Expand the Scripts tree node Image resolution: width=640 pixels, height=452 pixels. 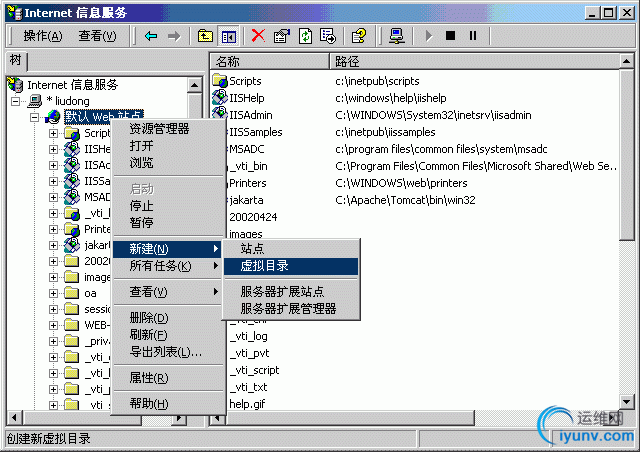pyautogui.click(x=53, y=134)
